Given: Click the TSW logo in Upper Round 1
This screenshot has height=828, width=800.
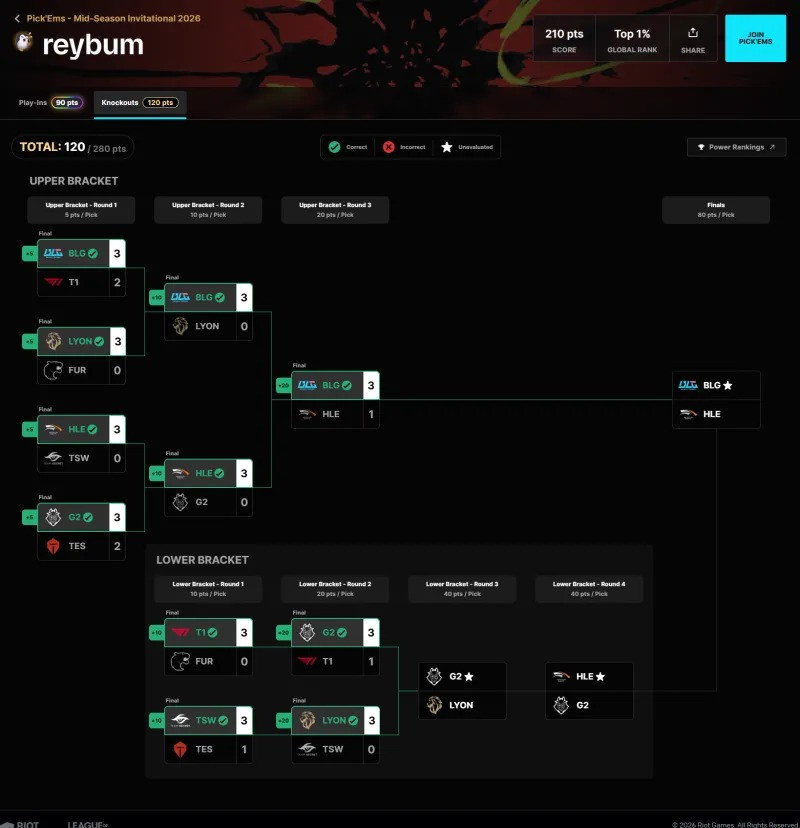Looking at the screenshot, I should pyautogui.click(x=53, y=458).
